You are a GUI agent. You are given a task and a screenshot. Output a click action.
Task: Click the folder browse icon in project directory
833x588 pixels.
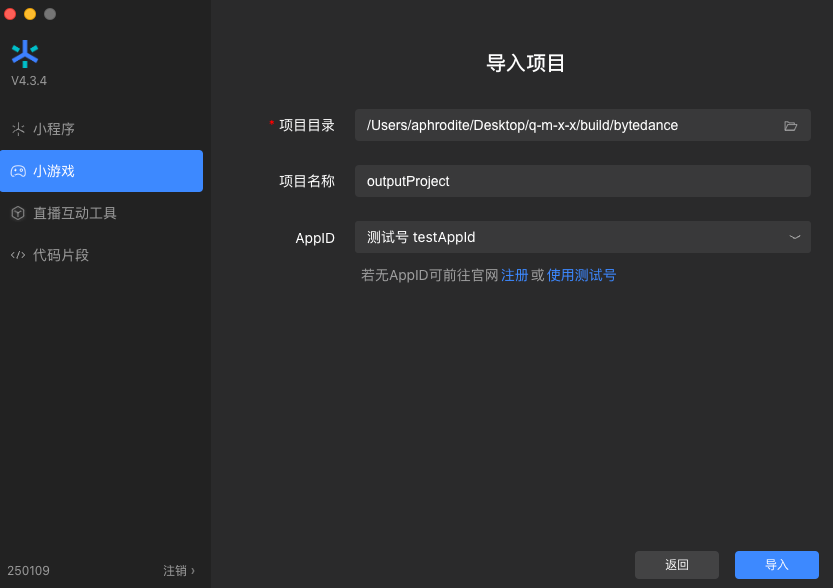pyautogui.click(x=790, y=126)
